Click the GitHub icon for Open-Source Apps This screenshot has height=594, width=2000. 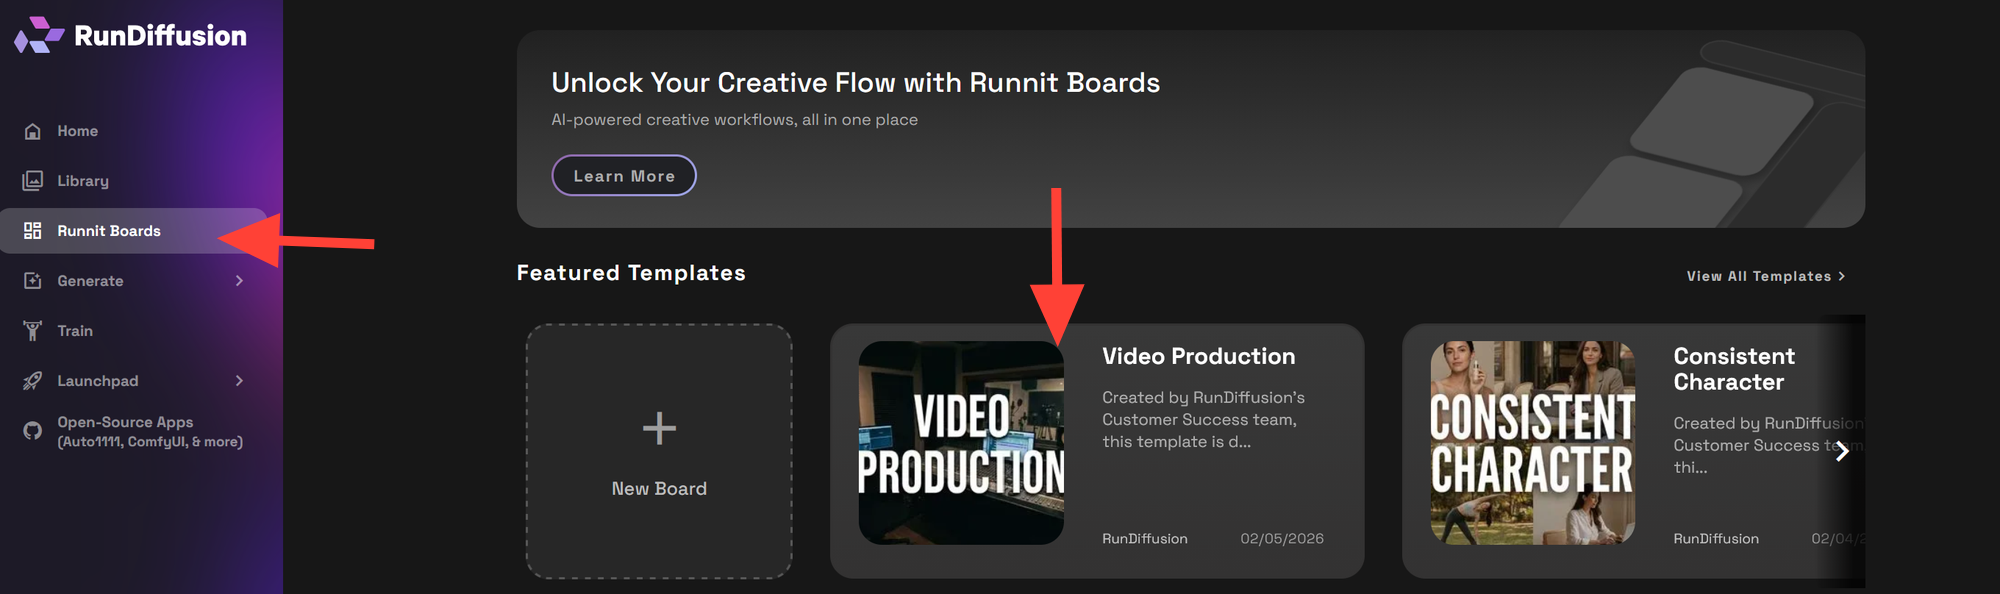click(x=33, y=431)
